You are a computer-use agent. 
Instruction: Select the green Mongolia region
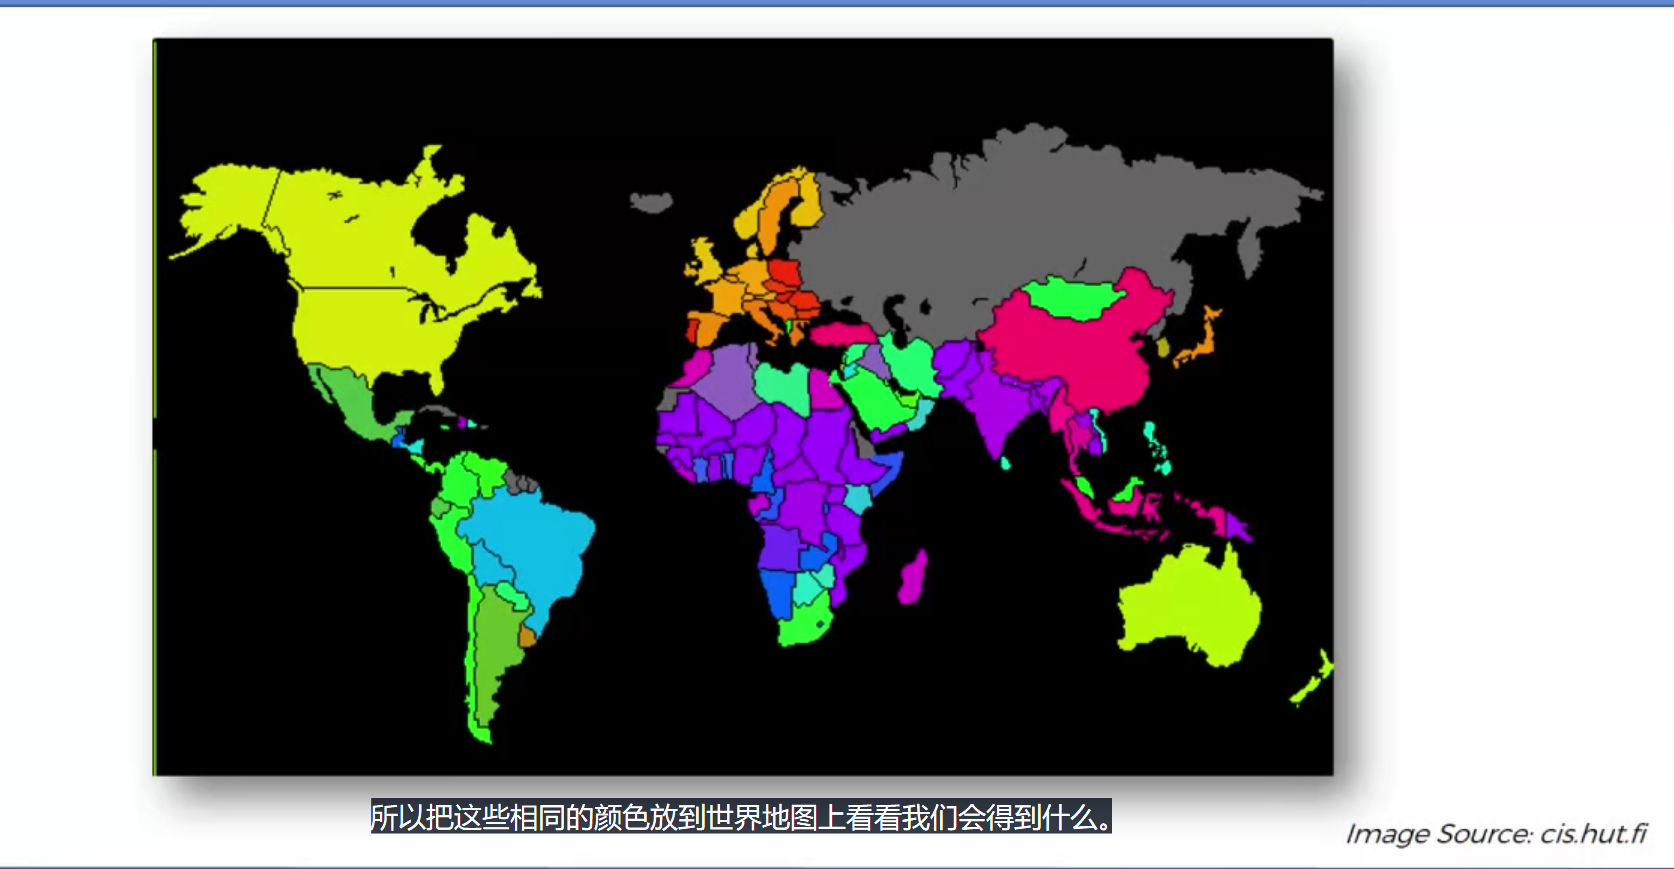[x=1070, y=297]
